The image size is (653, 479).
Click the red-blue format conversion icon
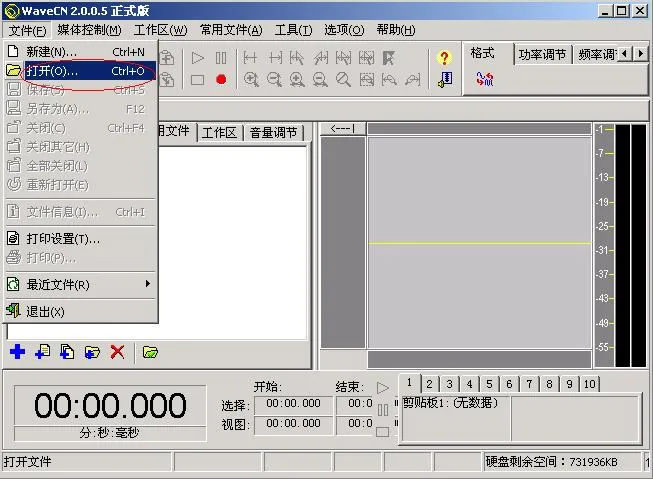coord(485,79)
